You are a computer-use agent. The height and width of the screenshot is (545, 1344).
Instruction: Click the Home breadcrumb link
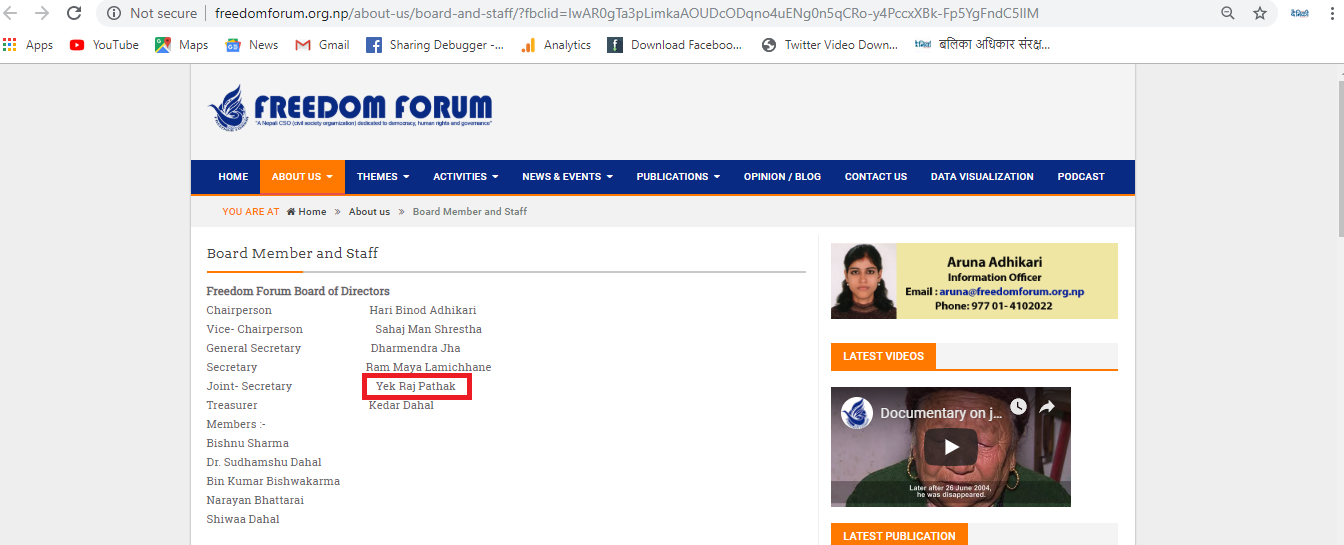tap(311, 212)
